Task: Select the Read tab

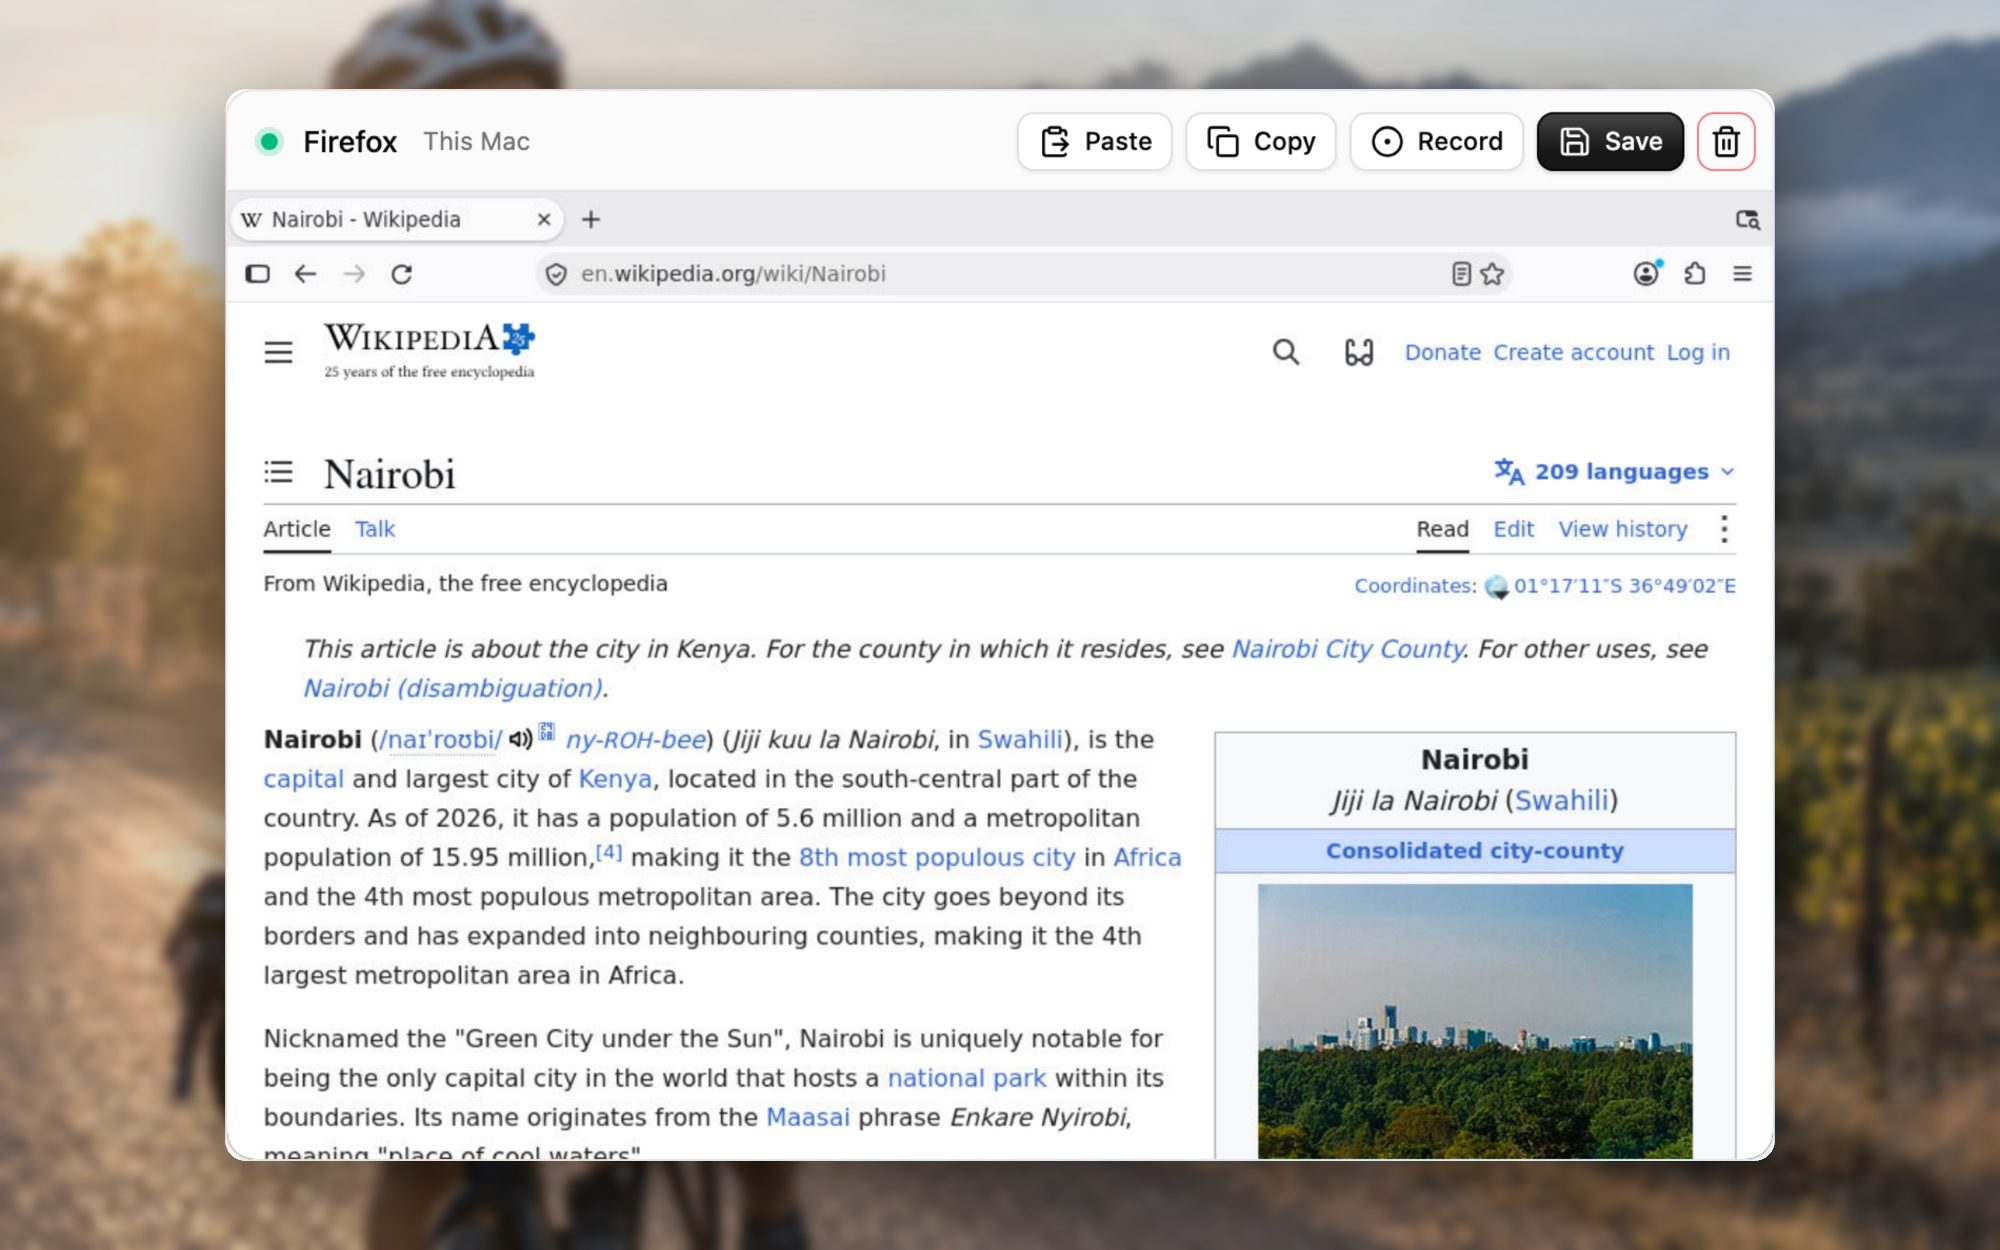Action: click(1442, 529)
